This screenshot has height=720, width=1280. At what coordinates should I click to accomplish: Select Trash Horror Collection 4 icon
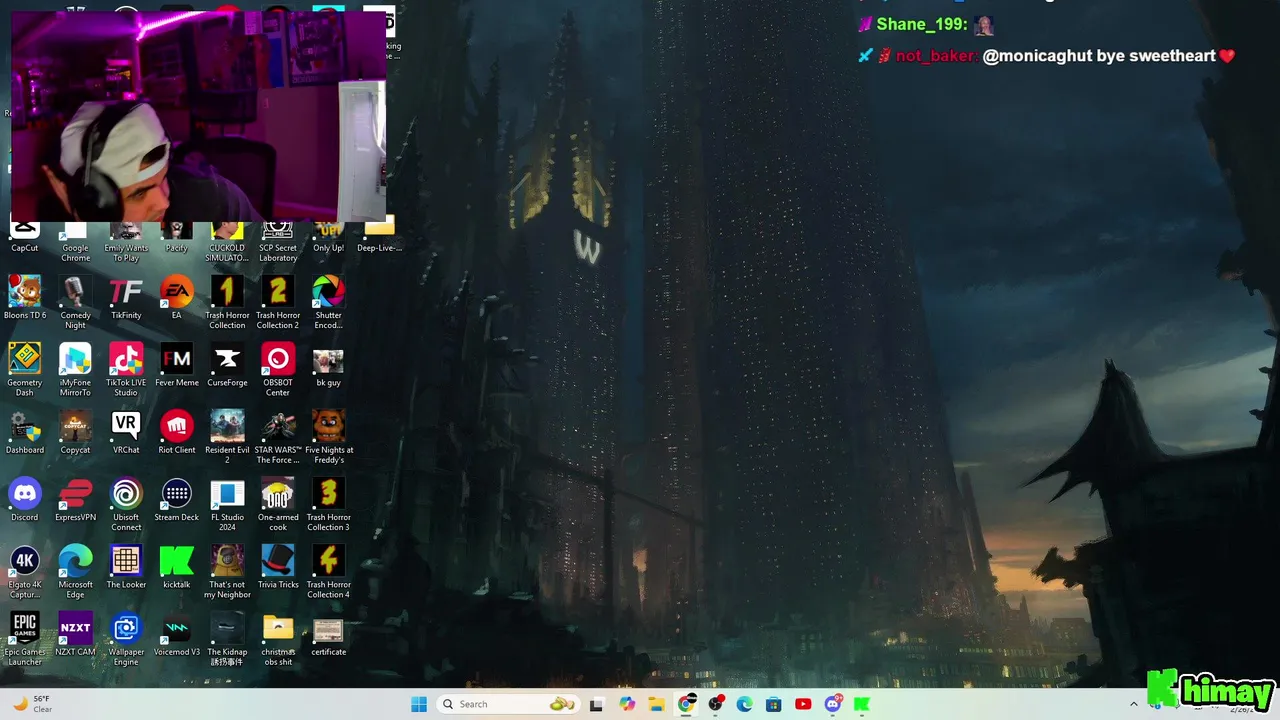tap(328, 572)
